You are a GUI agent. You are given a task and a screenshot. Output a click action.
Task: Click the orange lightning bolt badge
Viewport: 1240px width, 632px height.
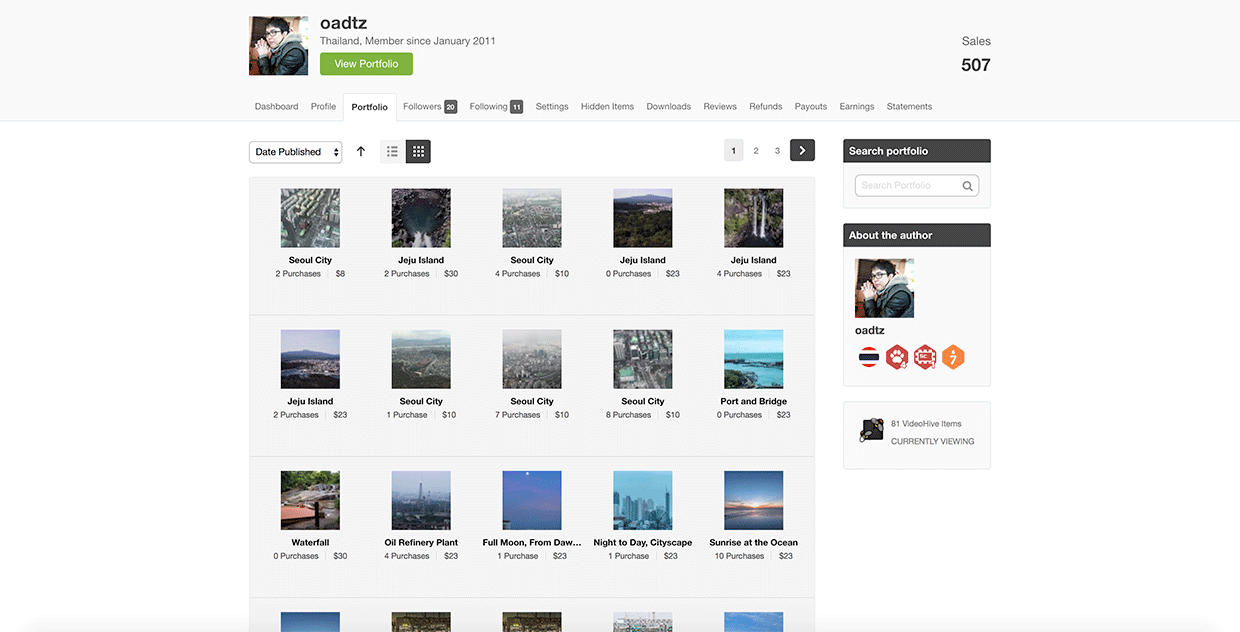953,357
